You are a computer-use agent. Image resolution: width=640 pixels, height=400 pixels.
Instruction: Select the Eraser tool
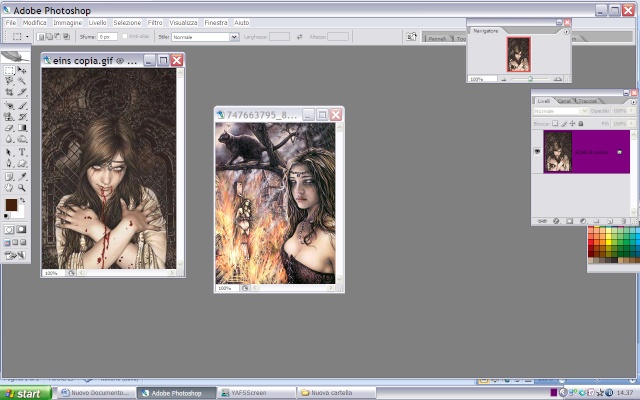tap(9, 128)
